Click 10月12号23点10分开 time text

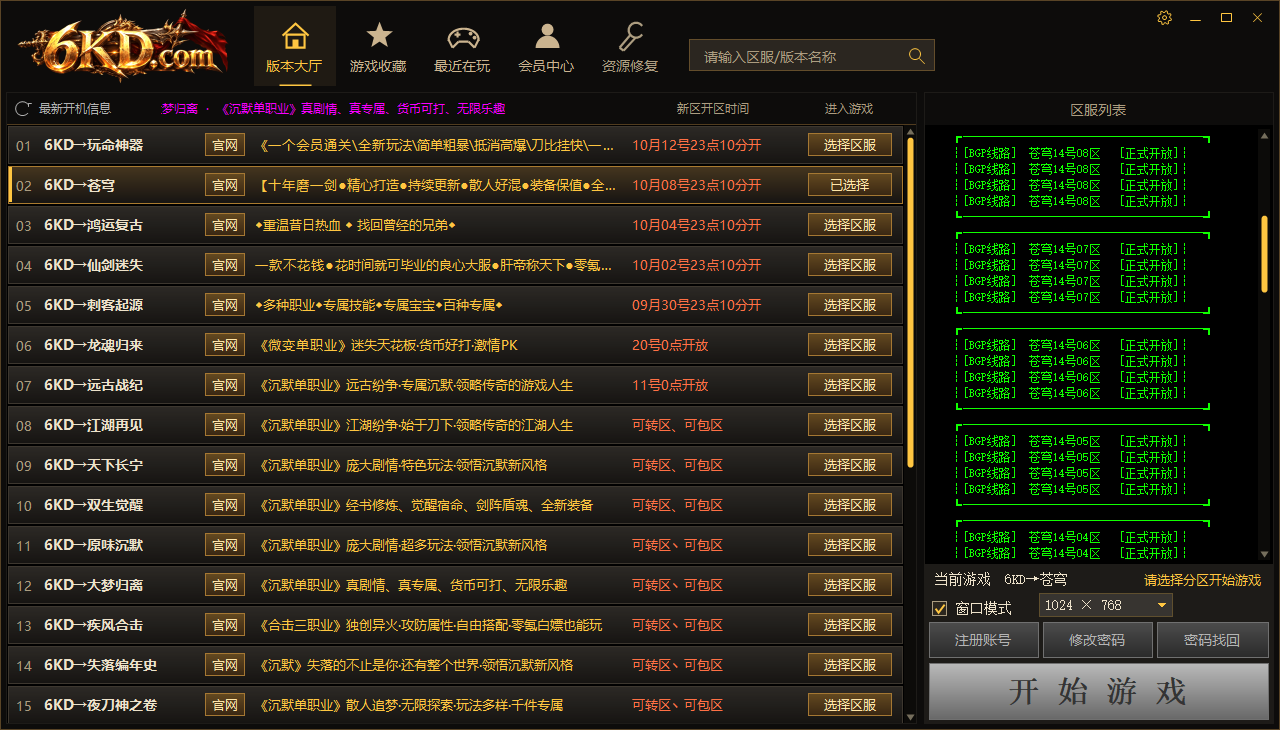click(x=696, y=145)
